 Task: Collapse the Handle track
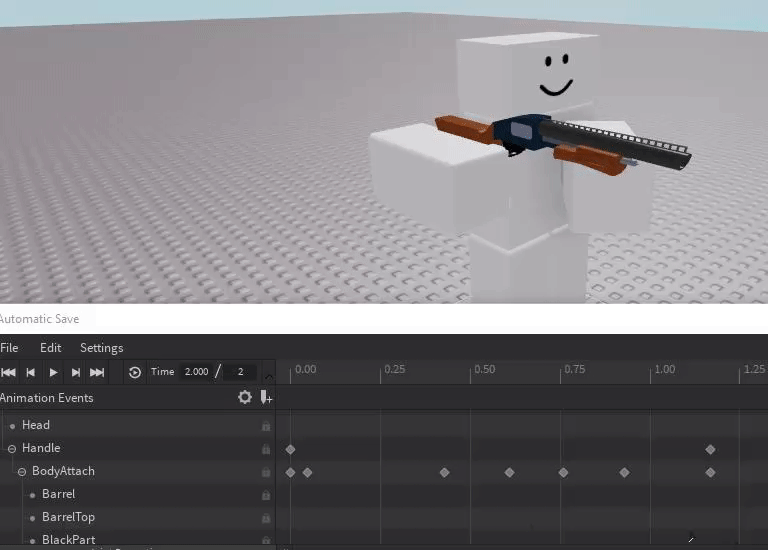12,449
